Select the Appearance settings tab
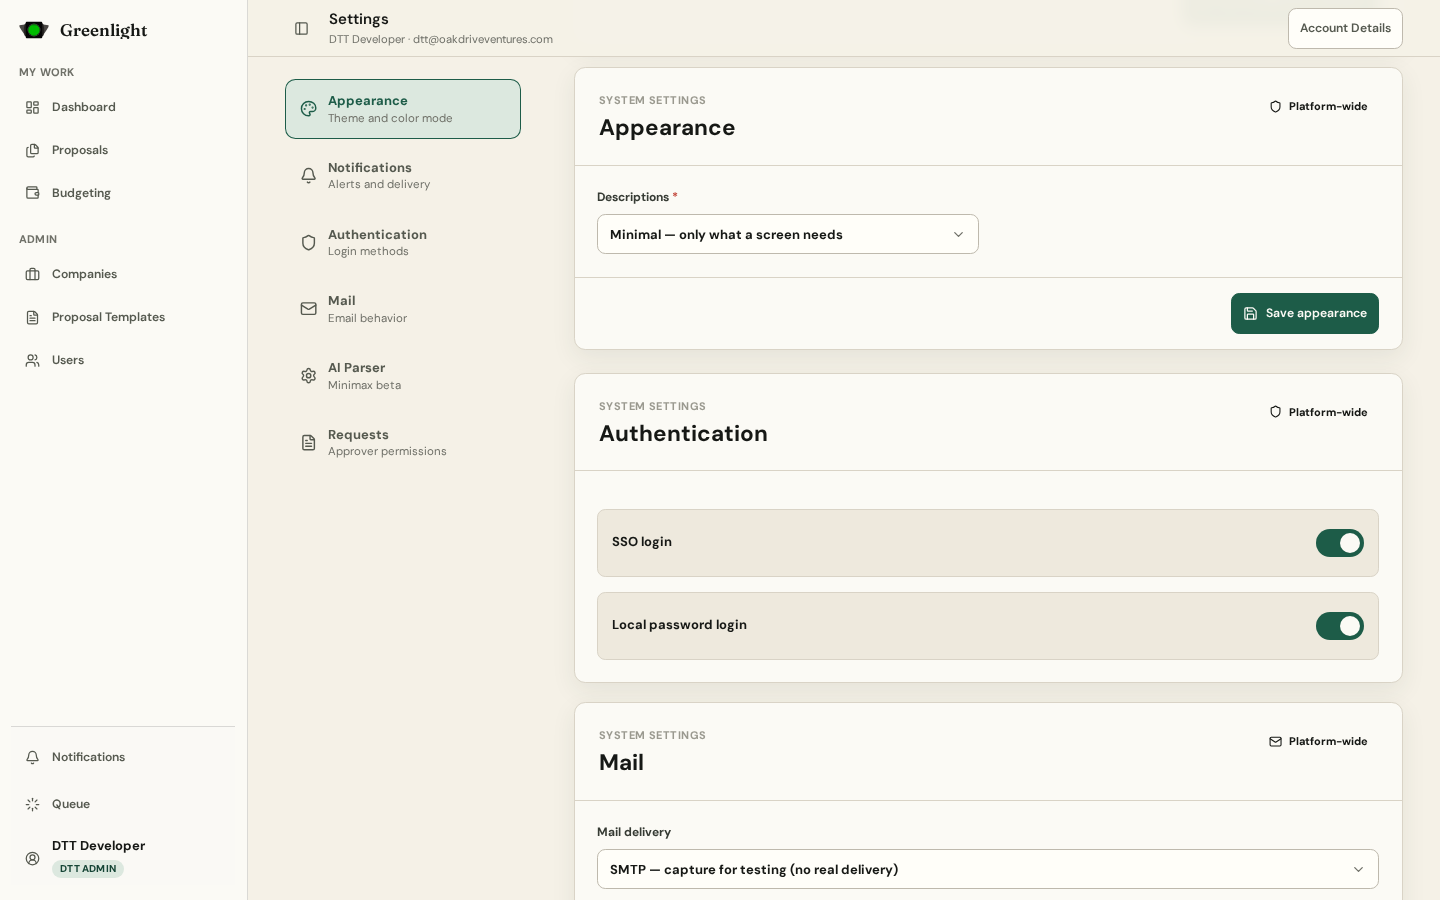Viewport: 1440px width, 900px height. (x=403, y=109)
